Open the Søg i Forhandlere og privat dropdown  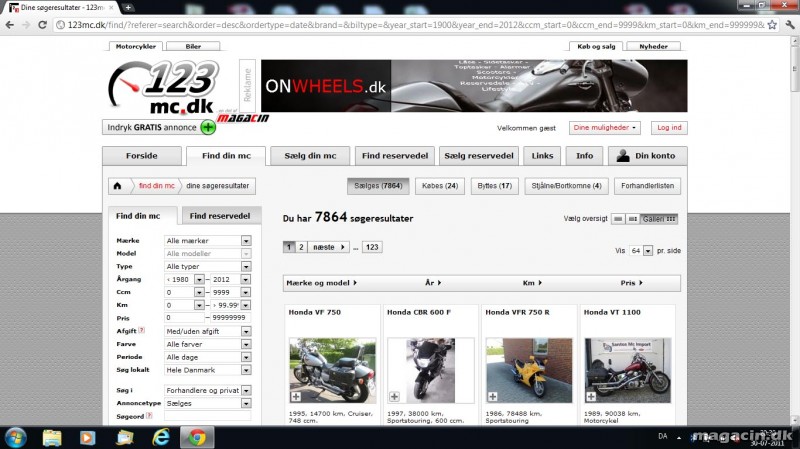point(208,390)
